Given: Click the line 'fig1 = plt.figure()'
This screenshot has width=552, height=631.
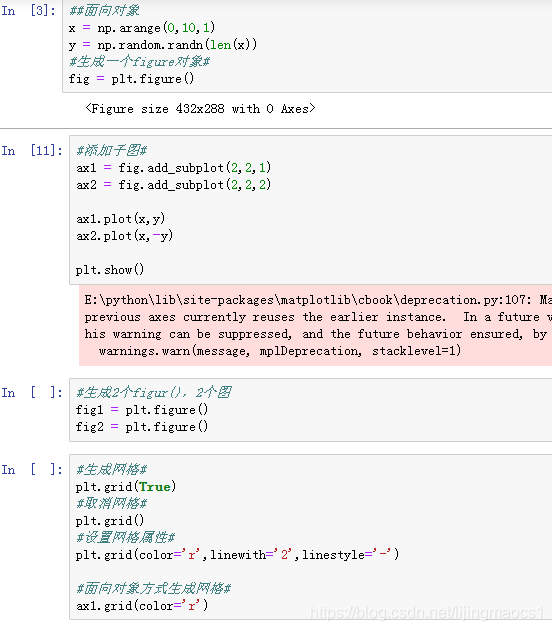Looking at the screenshot, I should (x=142, y=410).
